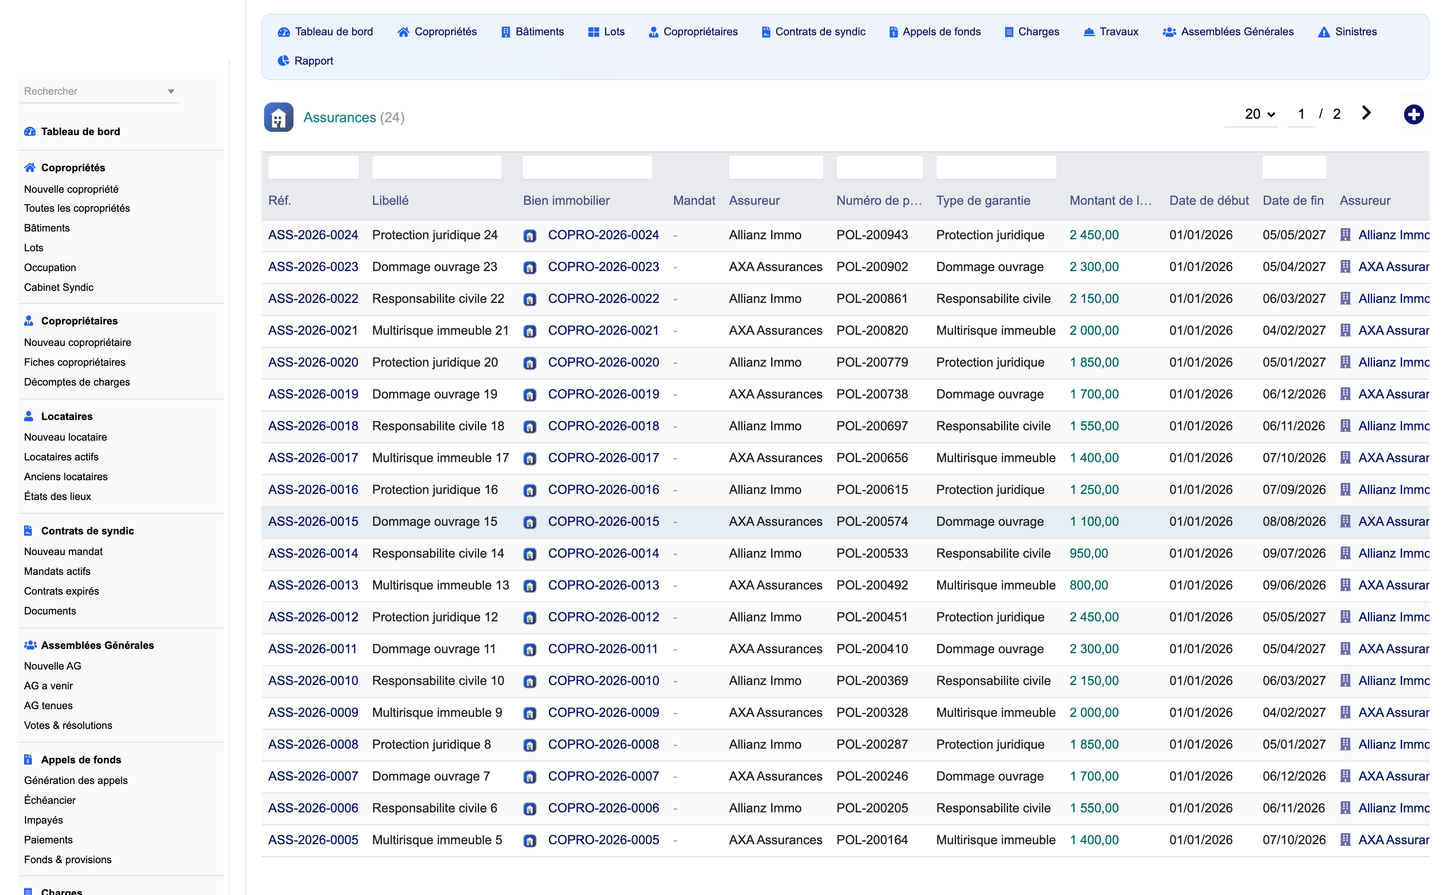Image resolution: width=1445 pixels, height=895 pixels.
Task: Sort by Numéro de police column header
Action: pyautogui.click(x=879, y=201)
